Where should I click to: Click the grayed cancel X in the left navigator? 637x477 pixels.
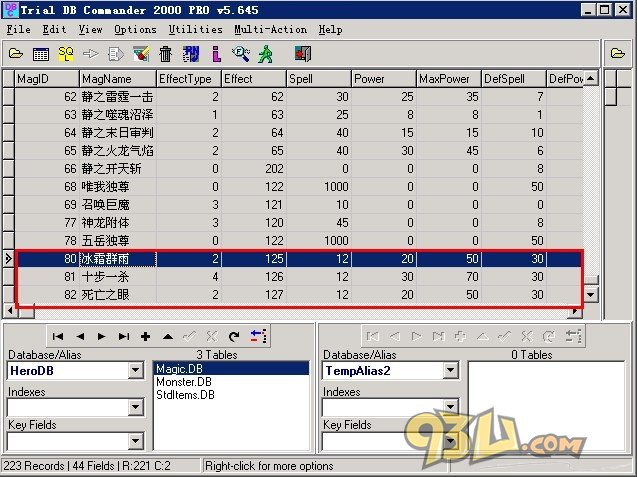point(212,336)
